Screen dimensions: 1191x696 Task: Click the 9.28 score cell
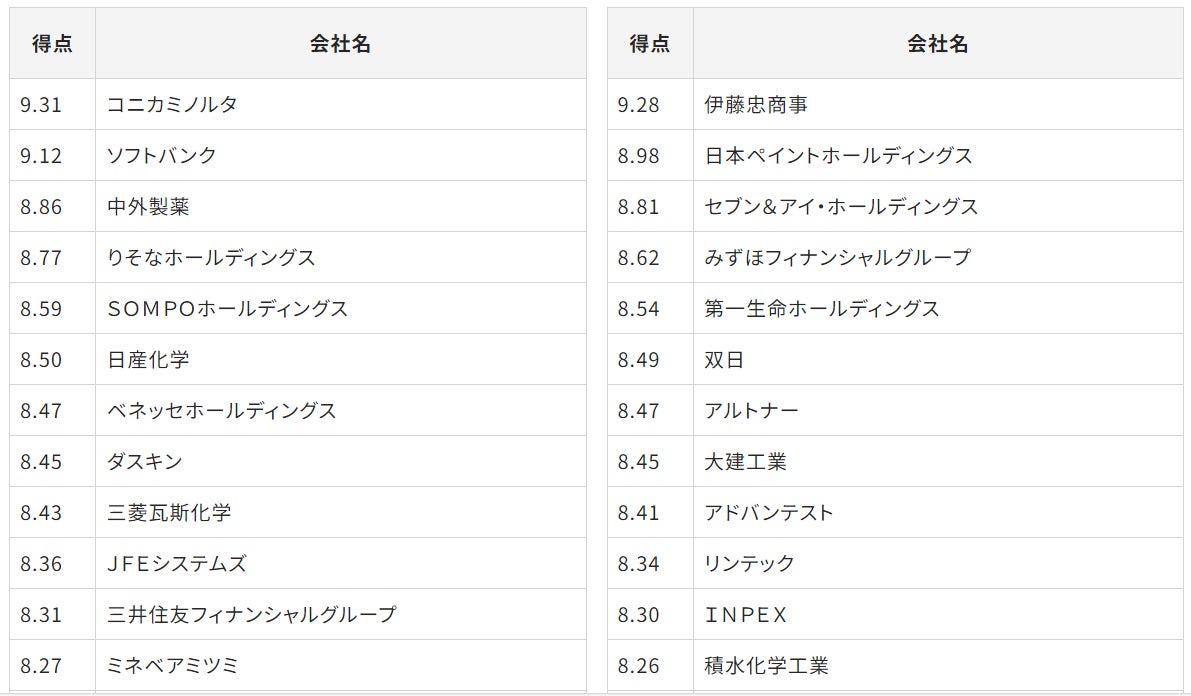(638, 104)
